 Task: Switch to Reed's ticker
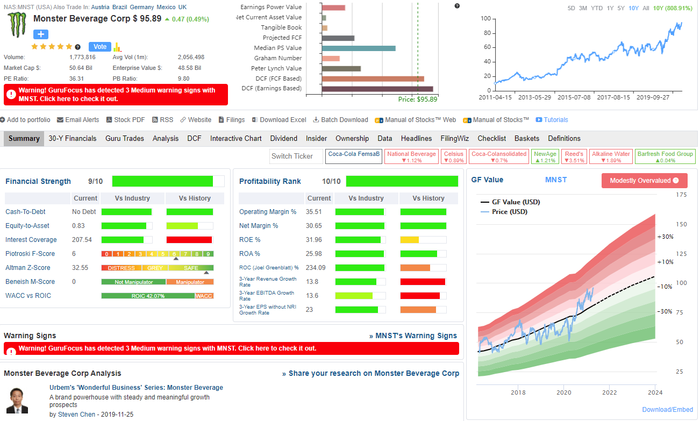pyautogui.click(x=574, y=156)
